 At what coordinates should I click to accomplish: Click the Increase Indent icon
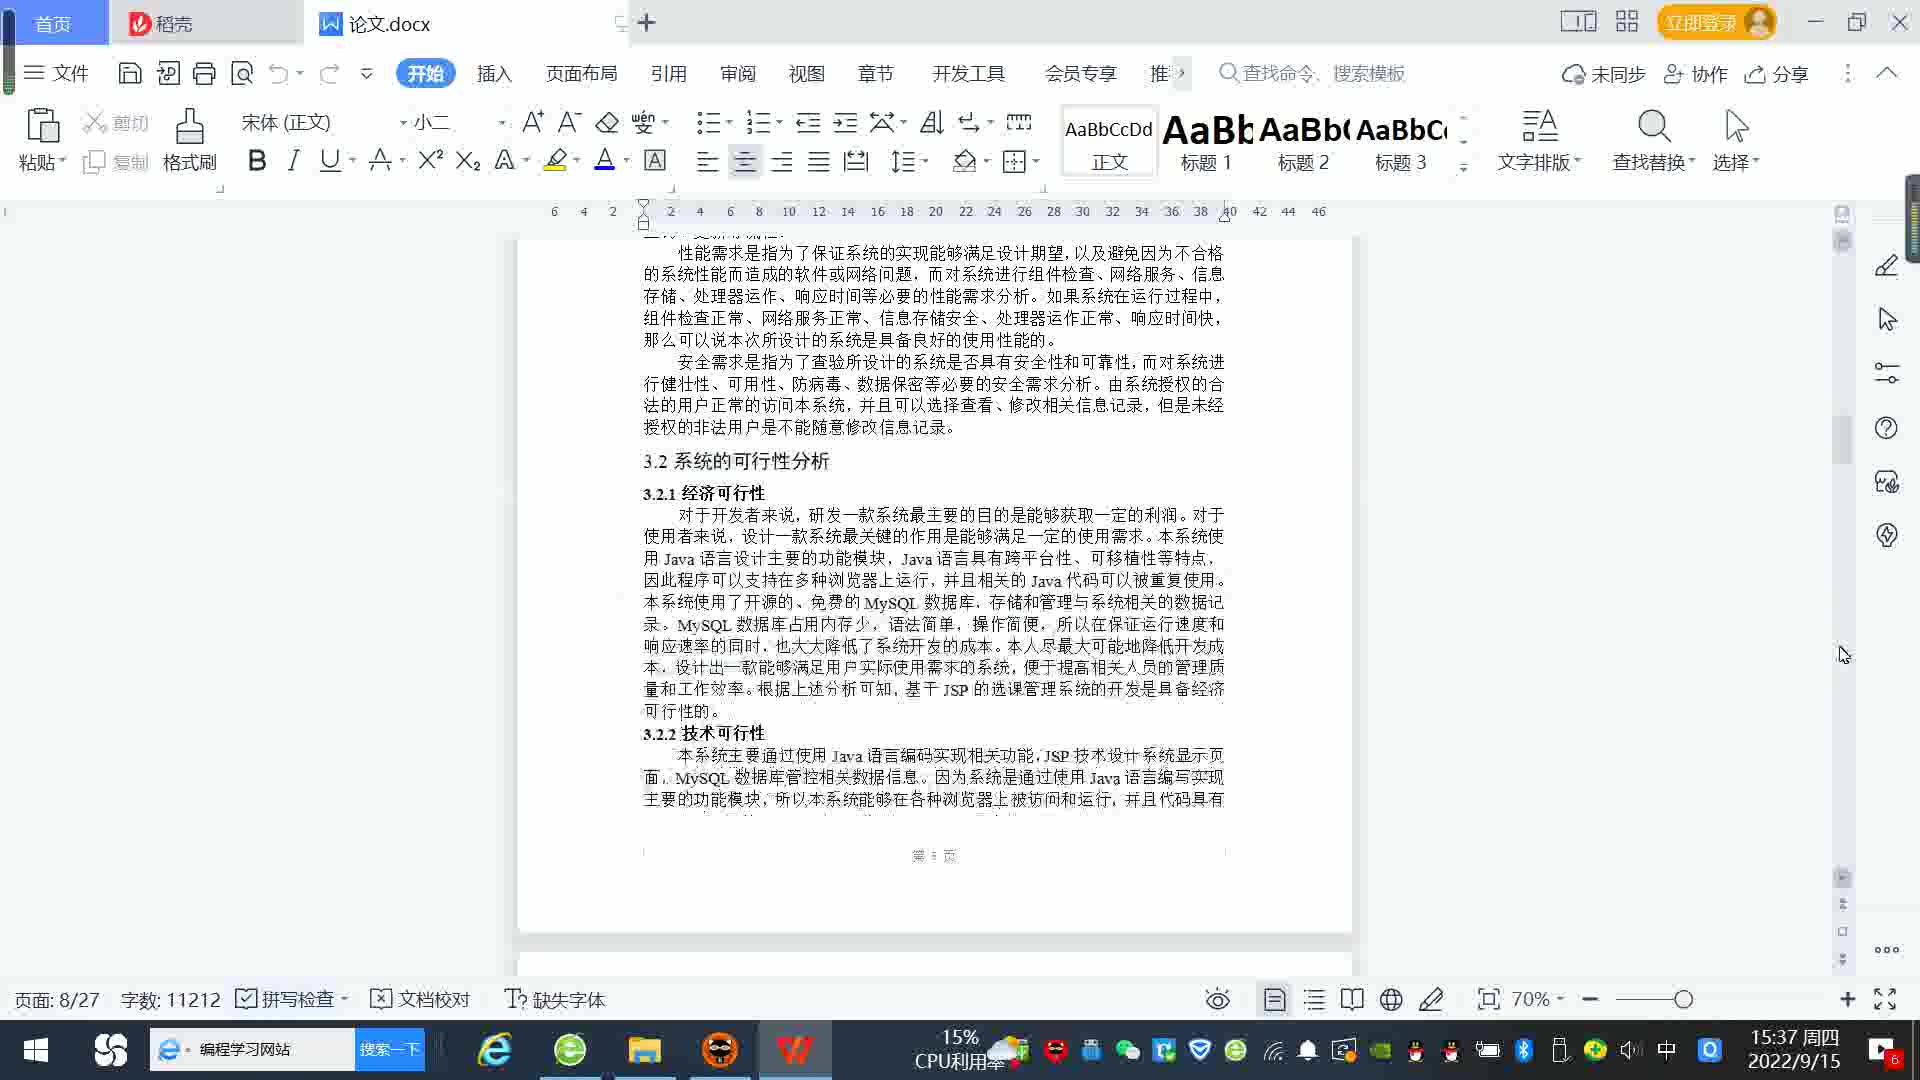pyautogui.click(x=846, y=122)
